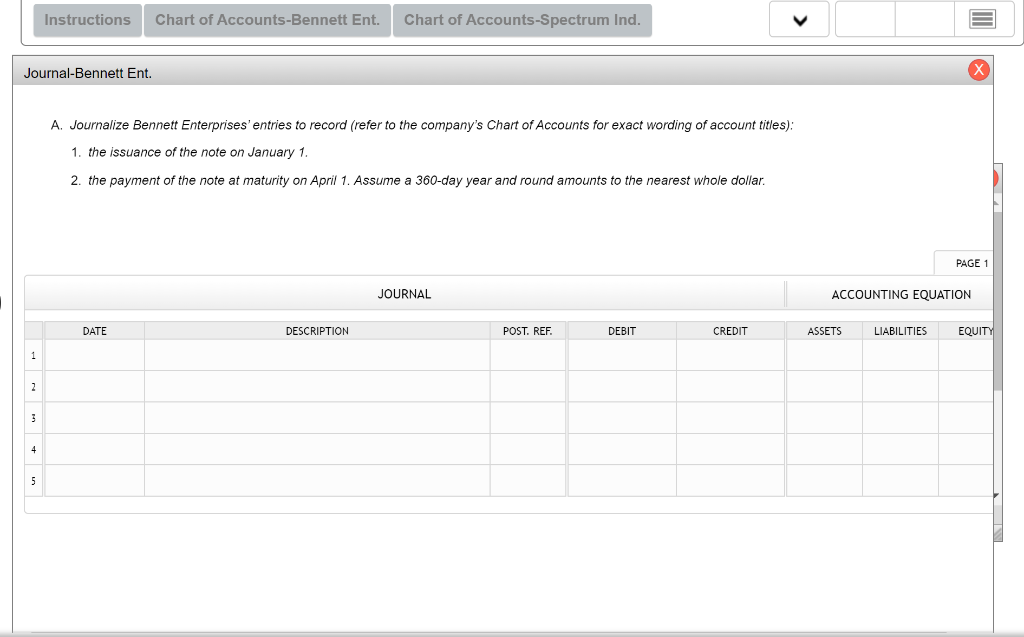Open the chevron dropdown near top right
Screen dimensions: 1024x637
(798, 18)
